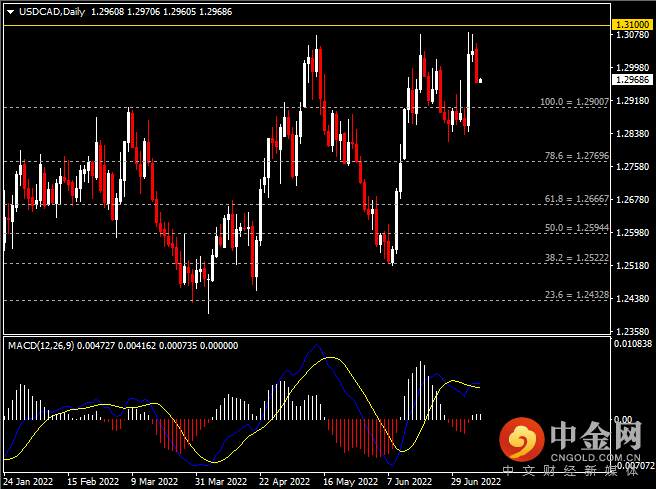Click the dropdown triangle beside USDCAD,Daily
The height and width of the screenshot is (489, 656).
pos(10,12)
